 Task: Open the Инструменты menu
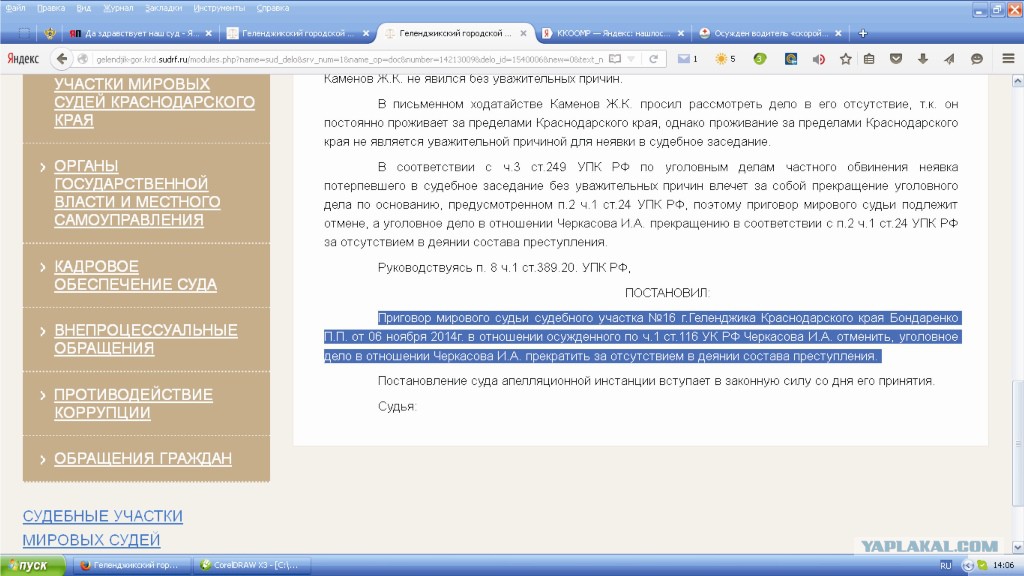pos(219,8)
